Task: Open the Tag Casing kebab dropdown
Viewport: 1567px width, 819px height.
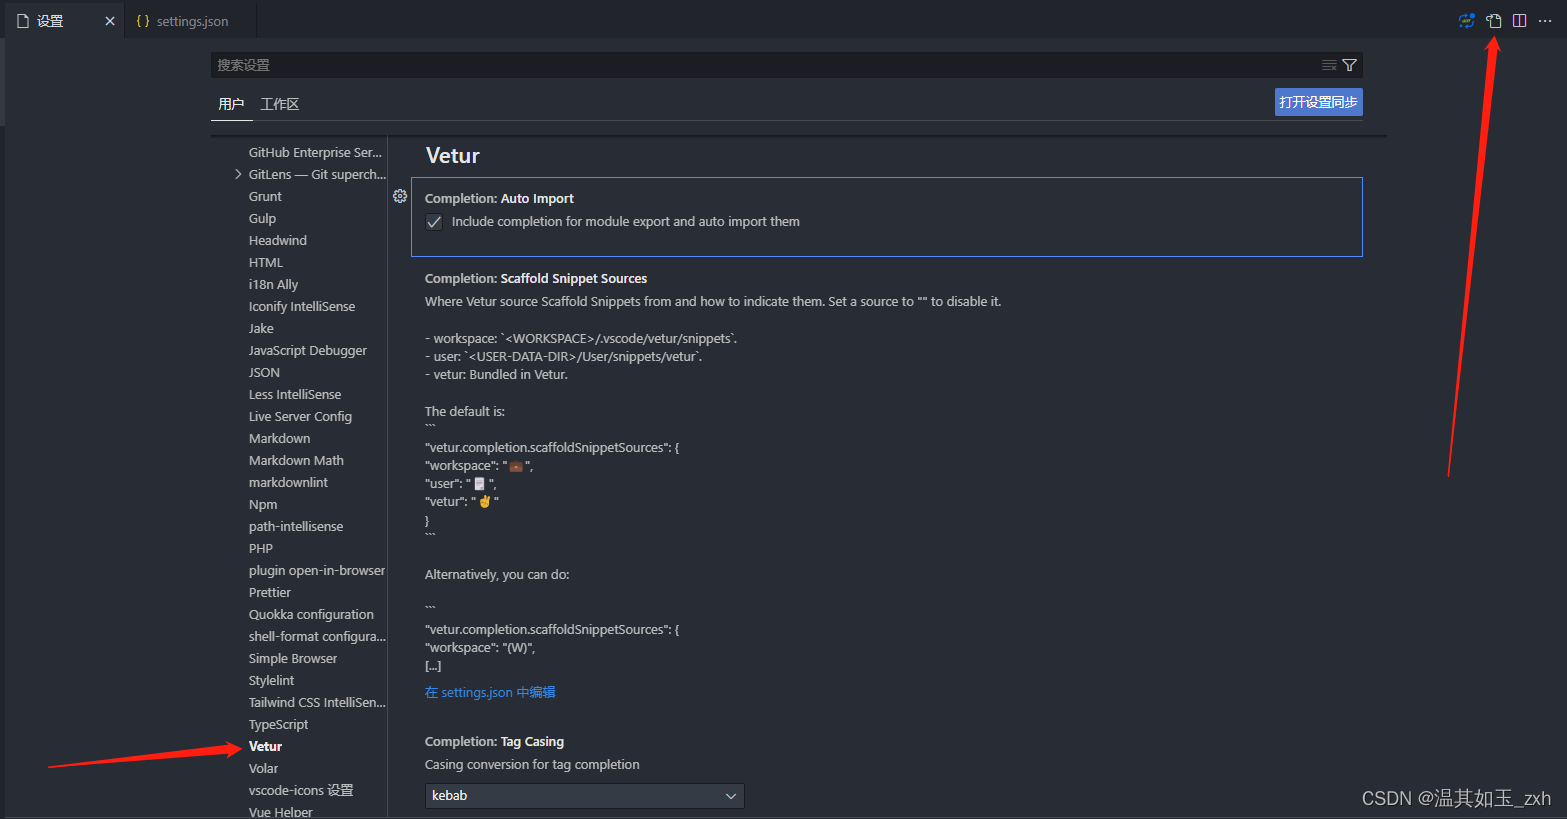Action: coord(585,796)
